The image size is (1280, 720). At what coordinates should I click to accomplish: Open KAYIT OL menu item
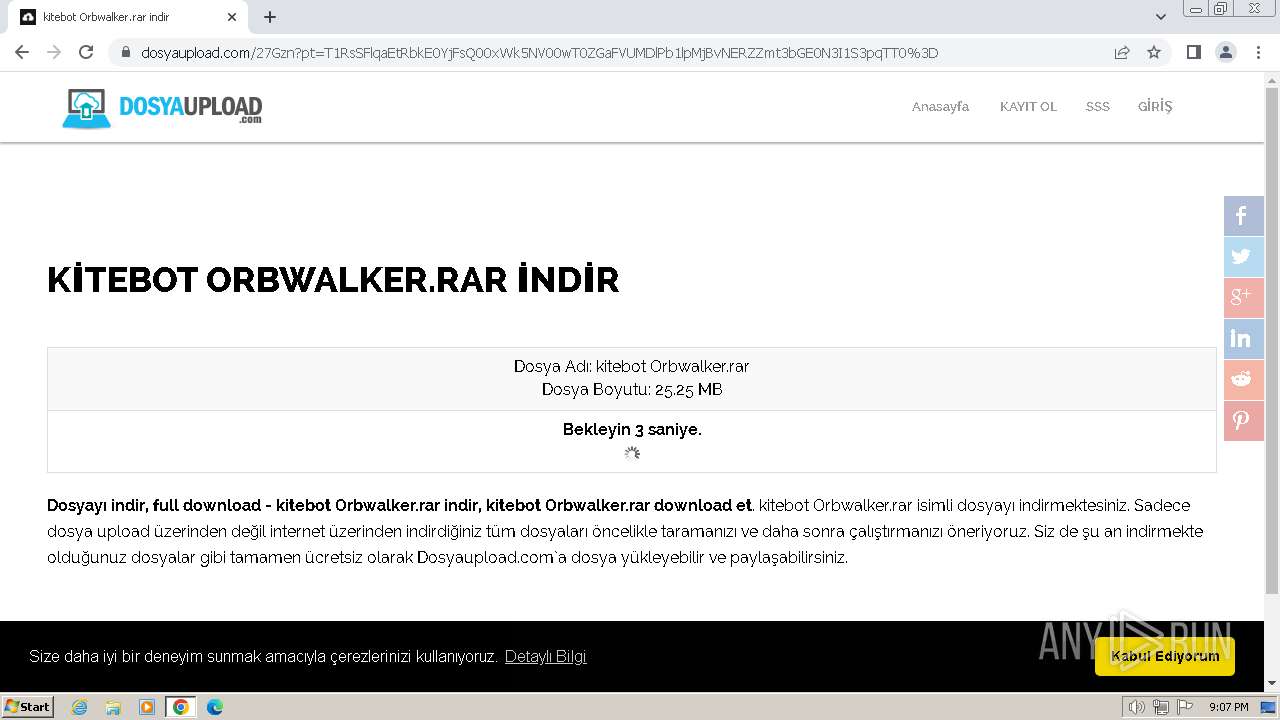1028,106
